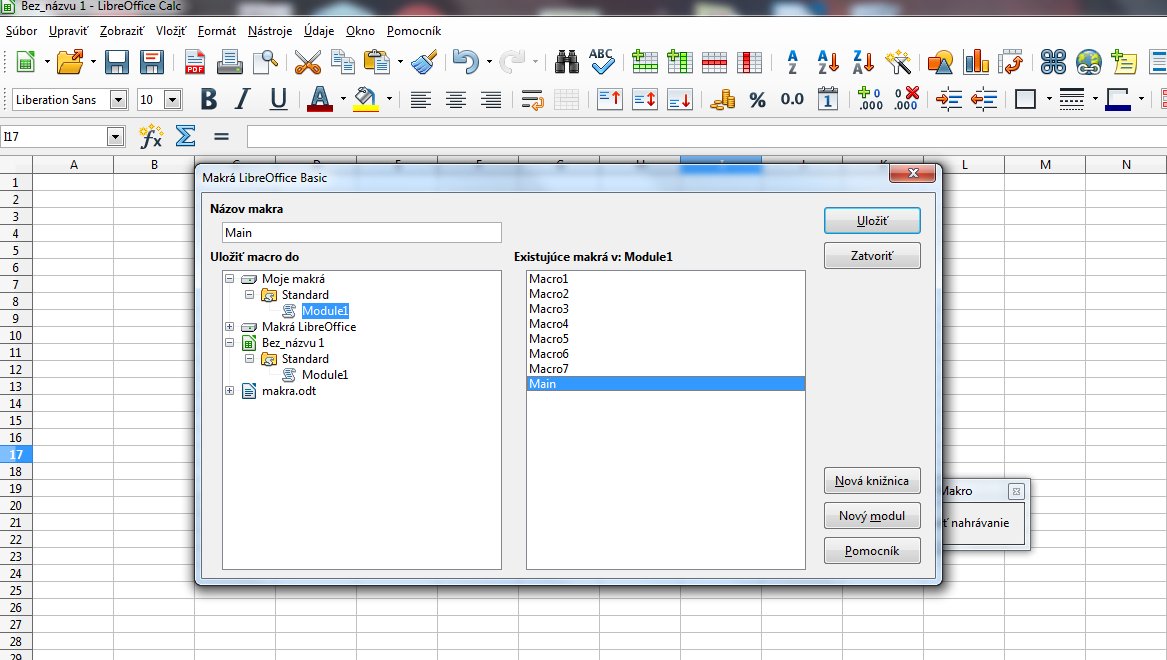Toggle Italic formatting
Screen dimensions: 1167x660
click(243, 100)
